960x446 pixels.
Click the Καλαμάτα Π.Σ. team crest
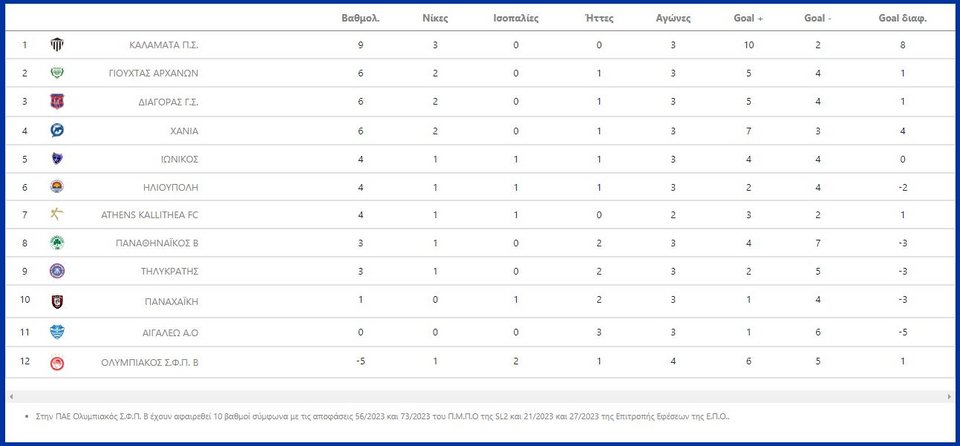[x=57, y=45]
